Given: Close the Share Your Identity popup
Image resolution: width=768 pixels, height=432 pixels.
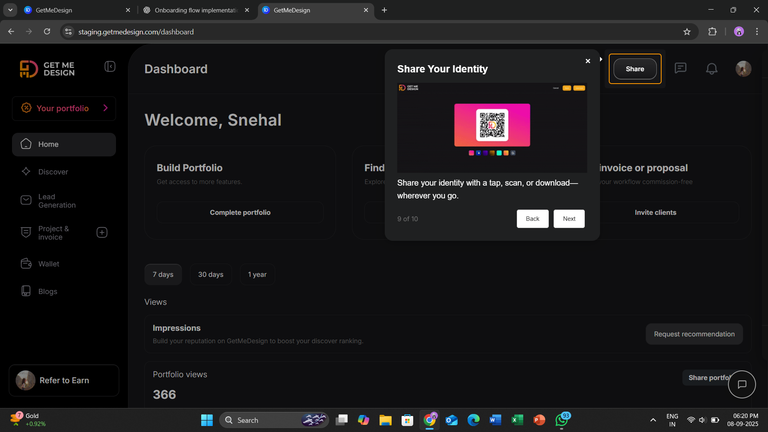Looking at the screenshot, I should (x=588, y=61).
